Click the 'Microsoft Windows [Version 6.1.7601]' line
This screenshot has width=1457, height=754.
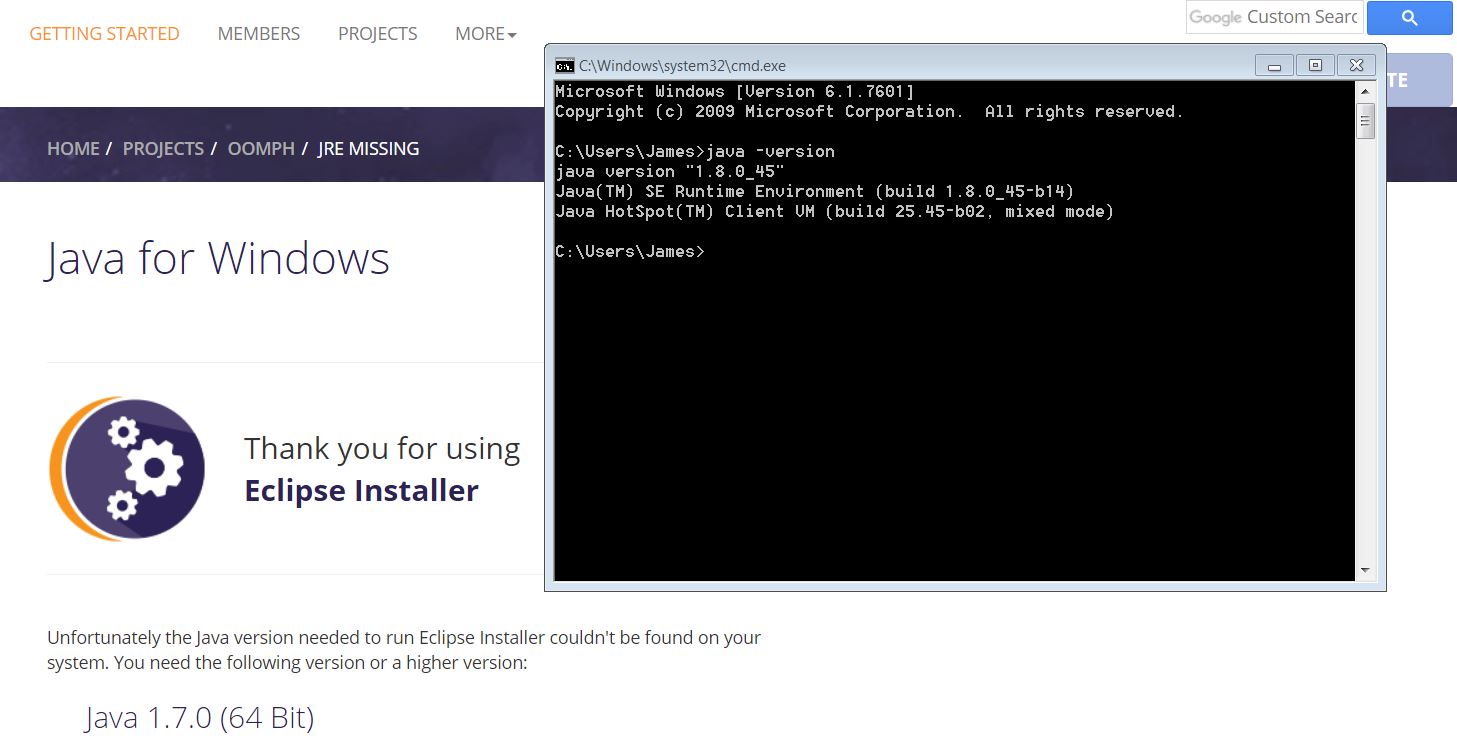[x=735, y=92]
